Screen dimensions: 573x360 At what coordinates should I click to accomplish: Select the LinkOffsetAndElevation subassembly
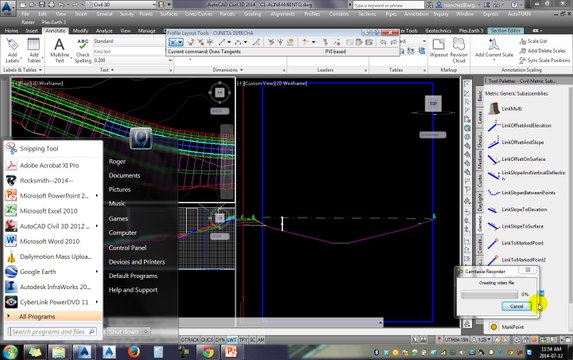(x=519, y=126)
